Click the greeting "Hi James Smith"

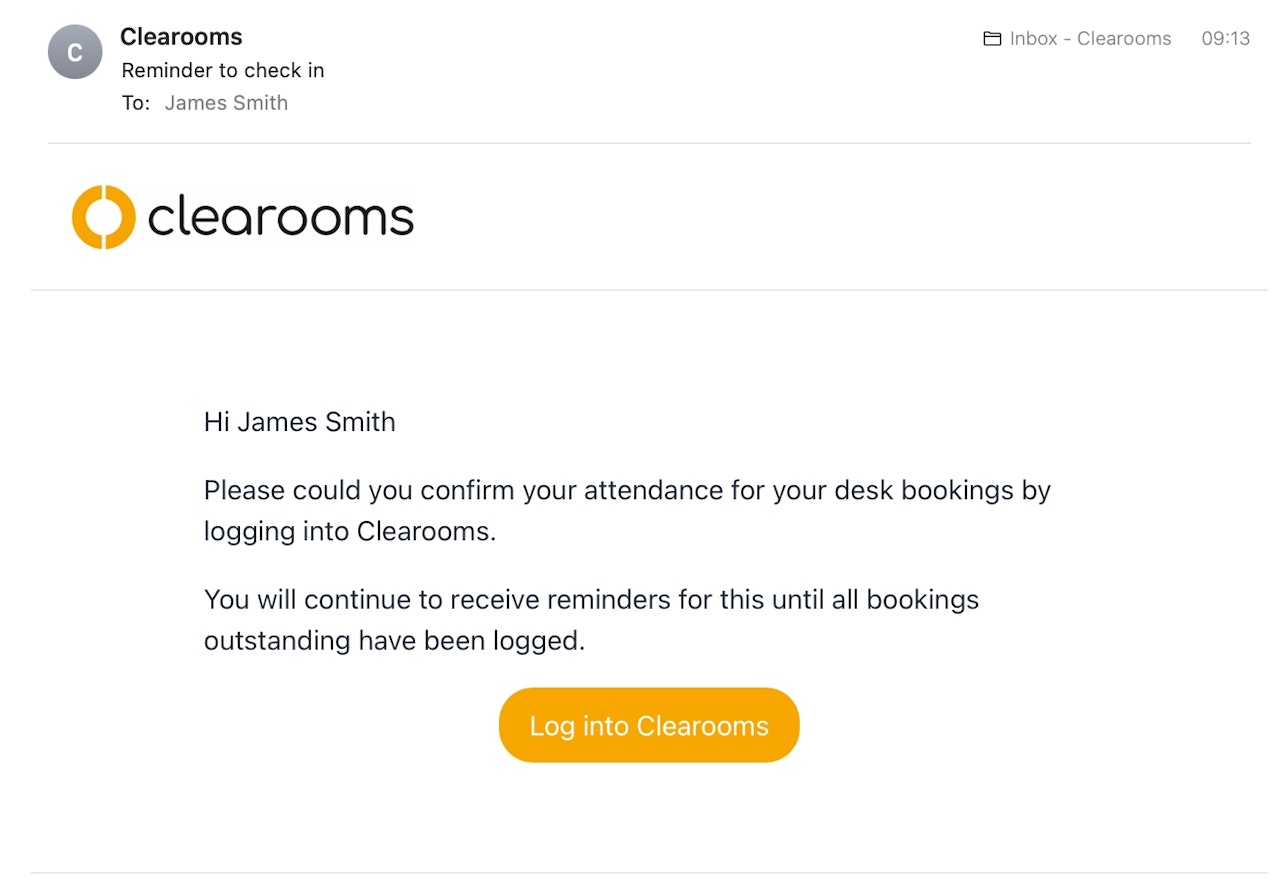[299, 422]
